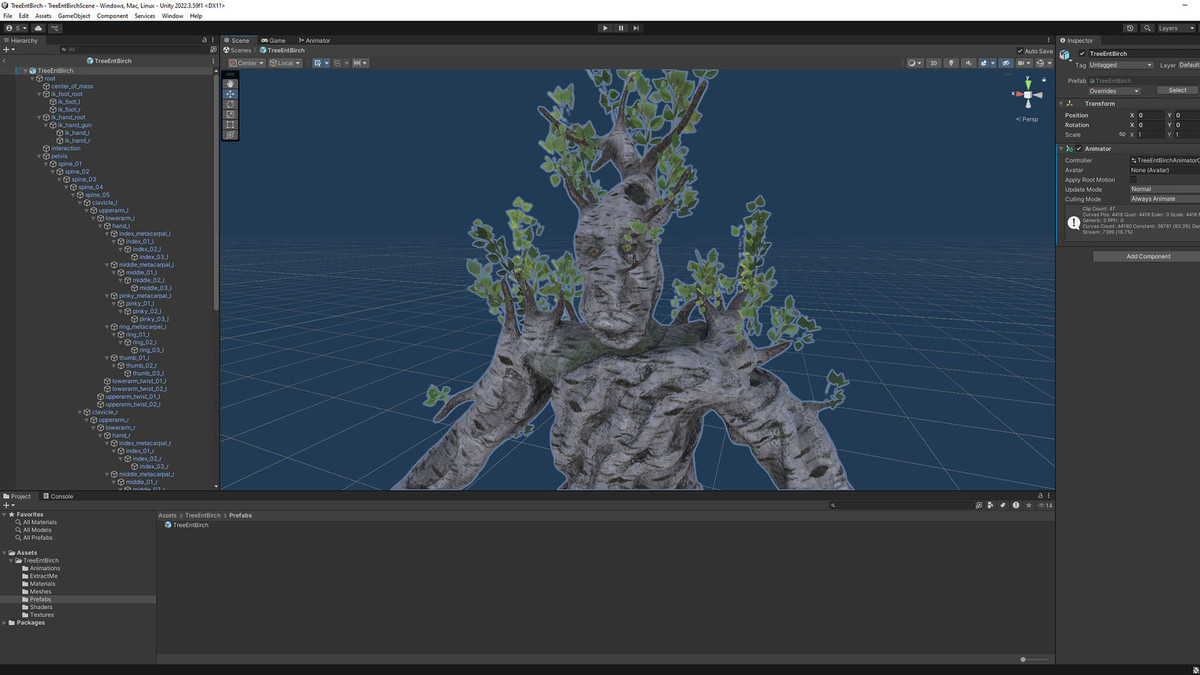1200x675 pixels.
Task: Open version control icon in toolbar
Action: click(x=55, y=28)
